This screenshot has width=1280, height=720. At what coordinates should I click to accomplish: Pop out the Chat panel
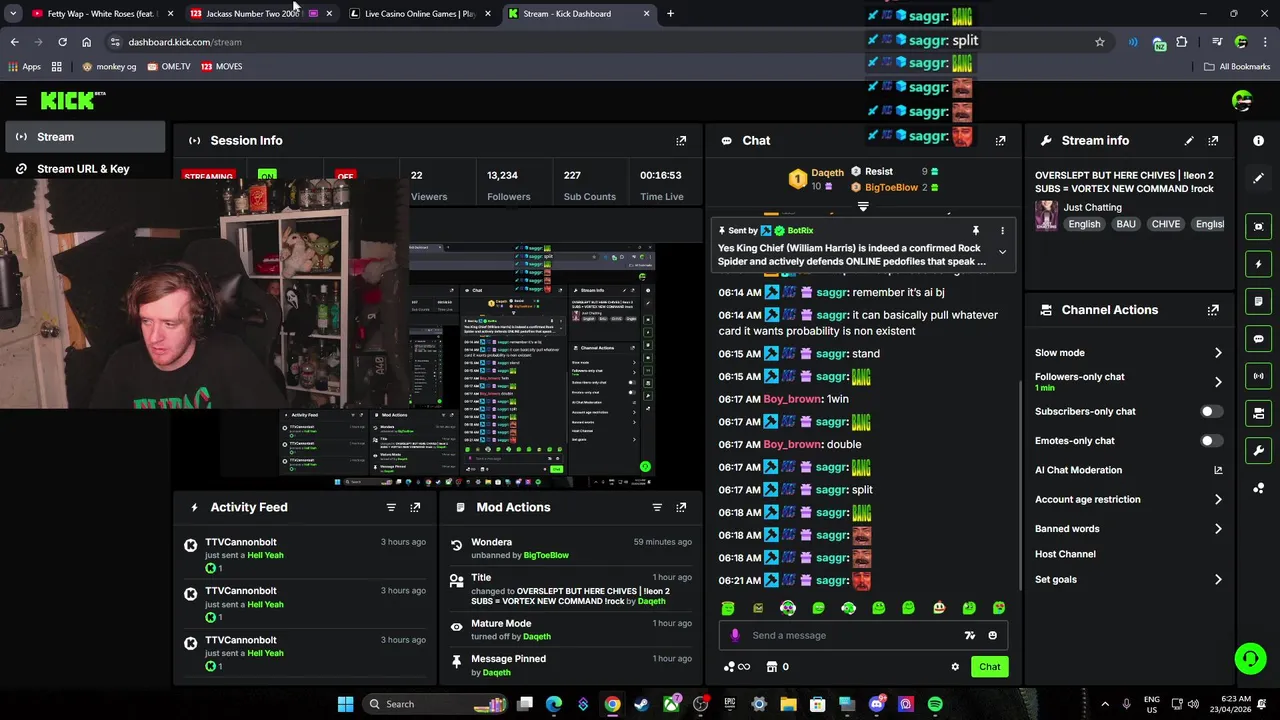coord(1000,141)
